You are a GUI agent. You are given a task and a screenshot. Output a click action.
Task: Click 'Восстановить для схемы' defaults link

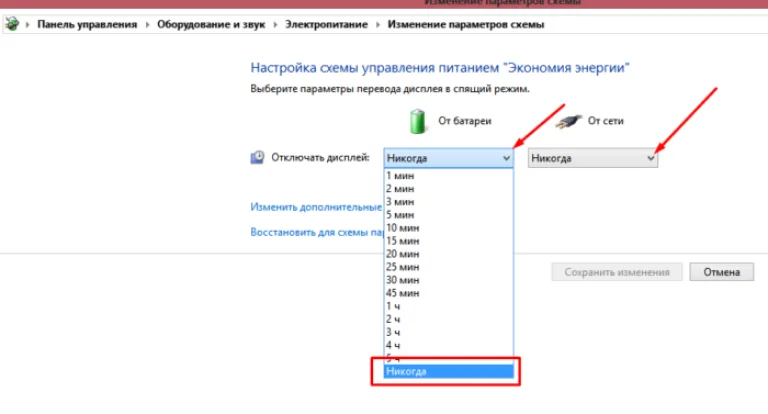[317, 232]
